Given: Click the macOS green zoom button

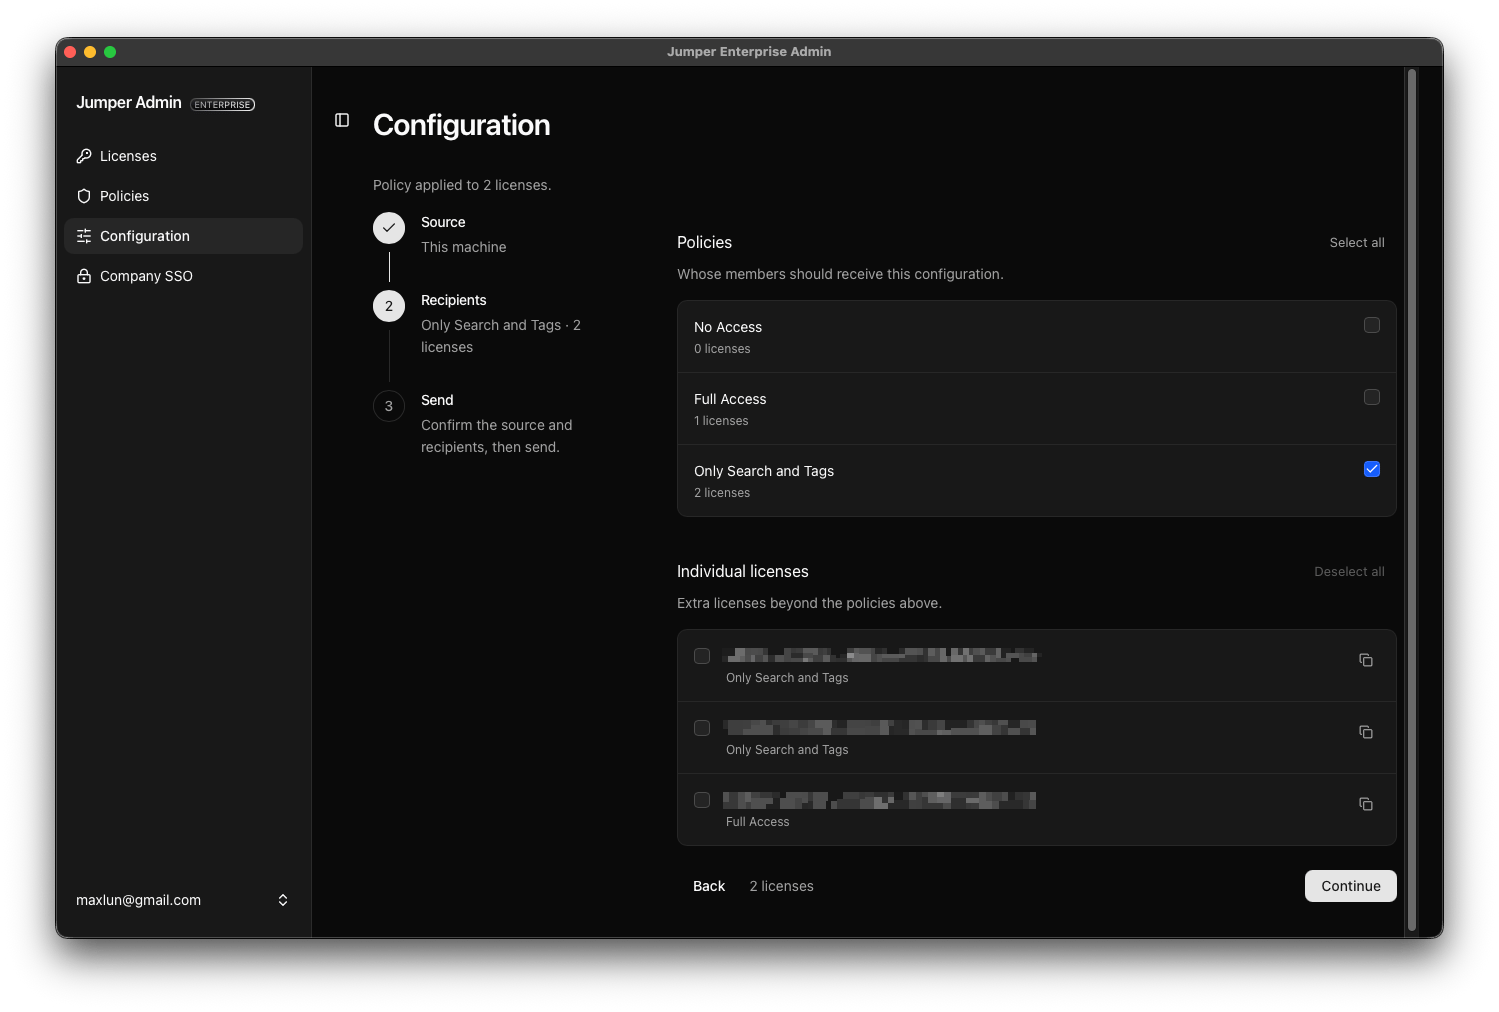Looking at the screenshot, I should [x=110, y=52].
